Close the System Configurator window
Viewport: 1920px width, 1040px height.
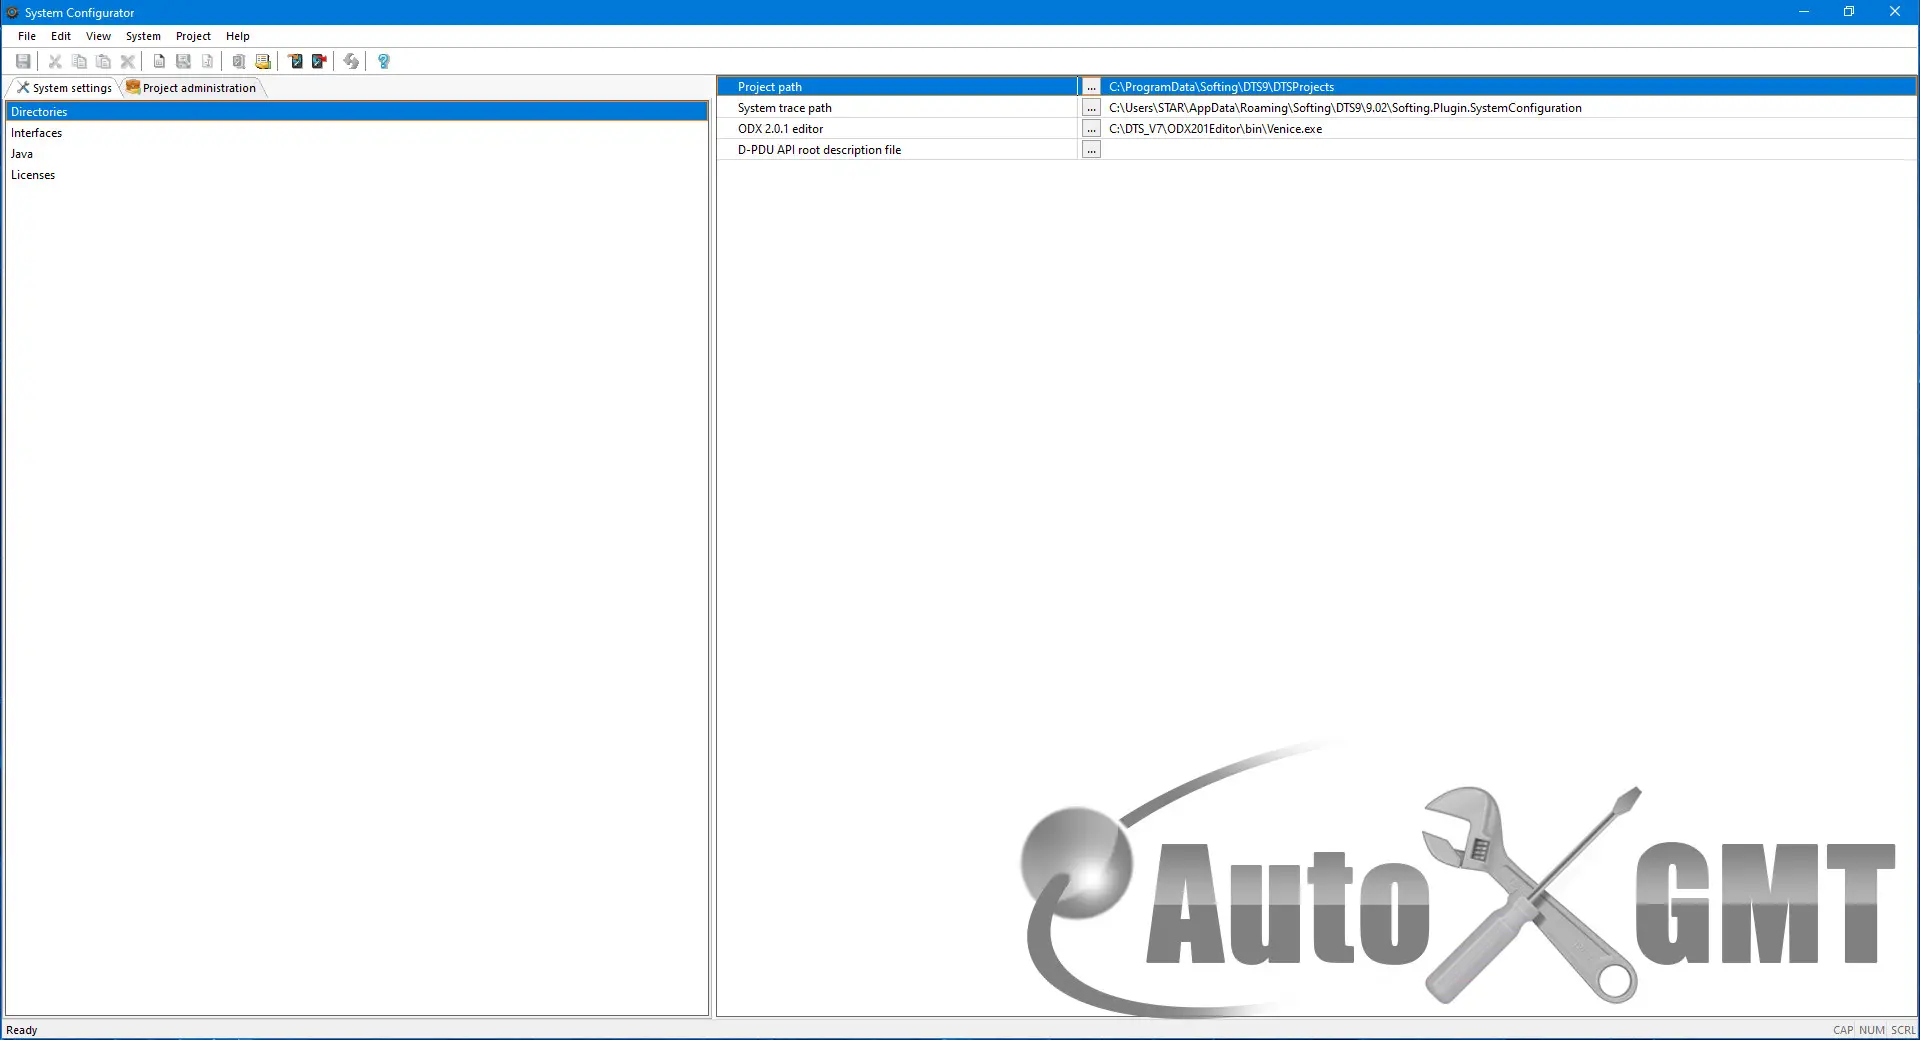pos(1895,12)
